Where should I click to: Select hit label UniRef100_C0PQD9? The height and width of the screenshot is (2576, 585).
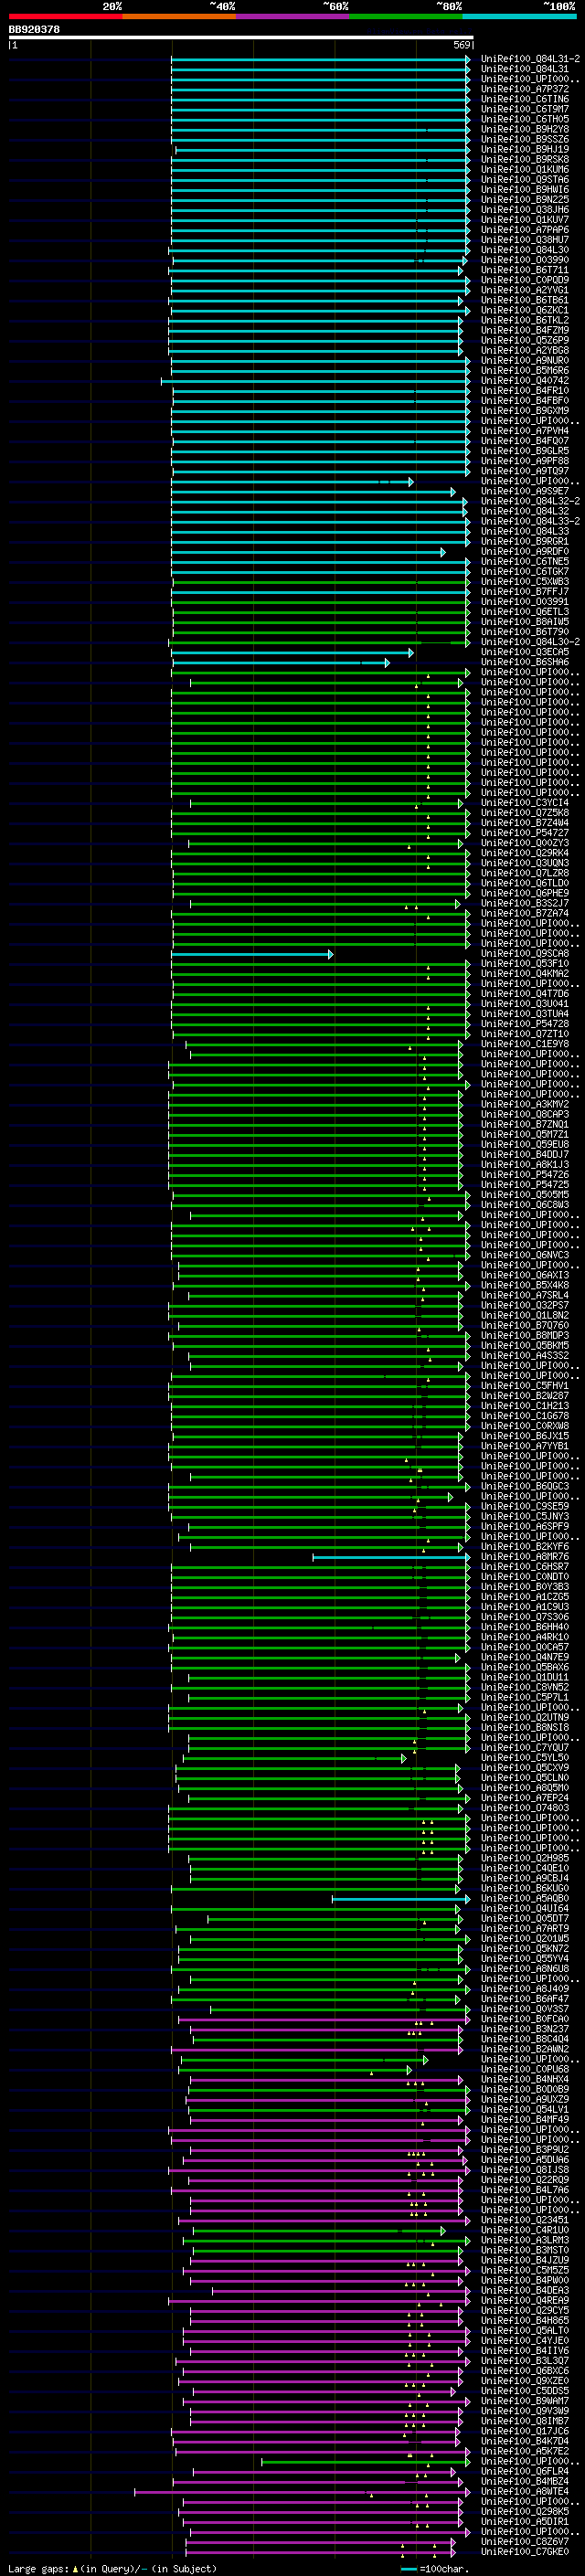[x=525, y=280]
